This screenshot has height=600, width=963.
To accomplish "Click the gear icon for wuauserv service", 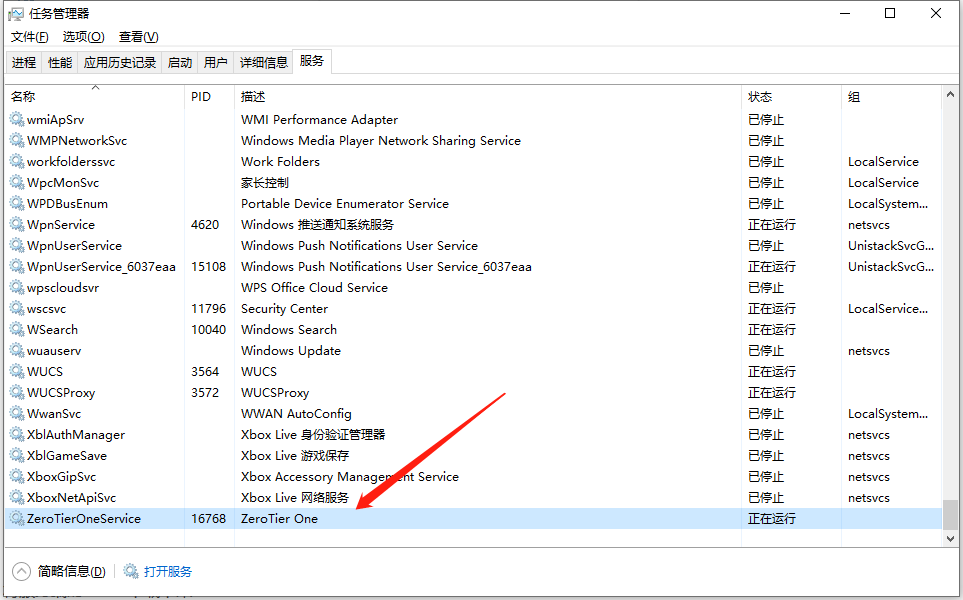I will click(x=17, y=351).
